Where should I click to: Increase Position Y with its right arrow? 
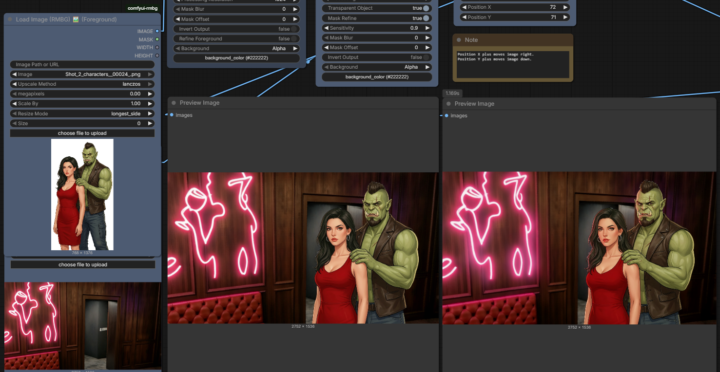(565, 17)
